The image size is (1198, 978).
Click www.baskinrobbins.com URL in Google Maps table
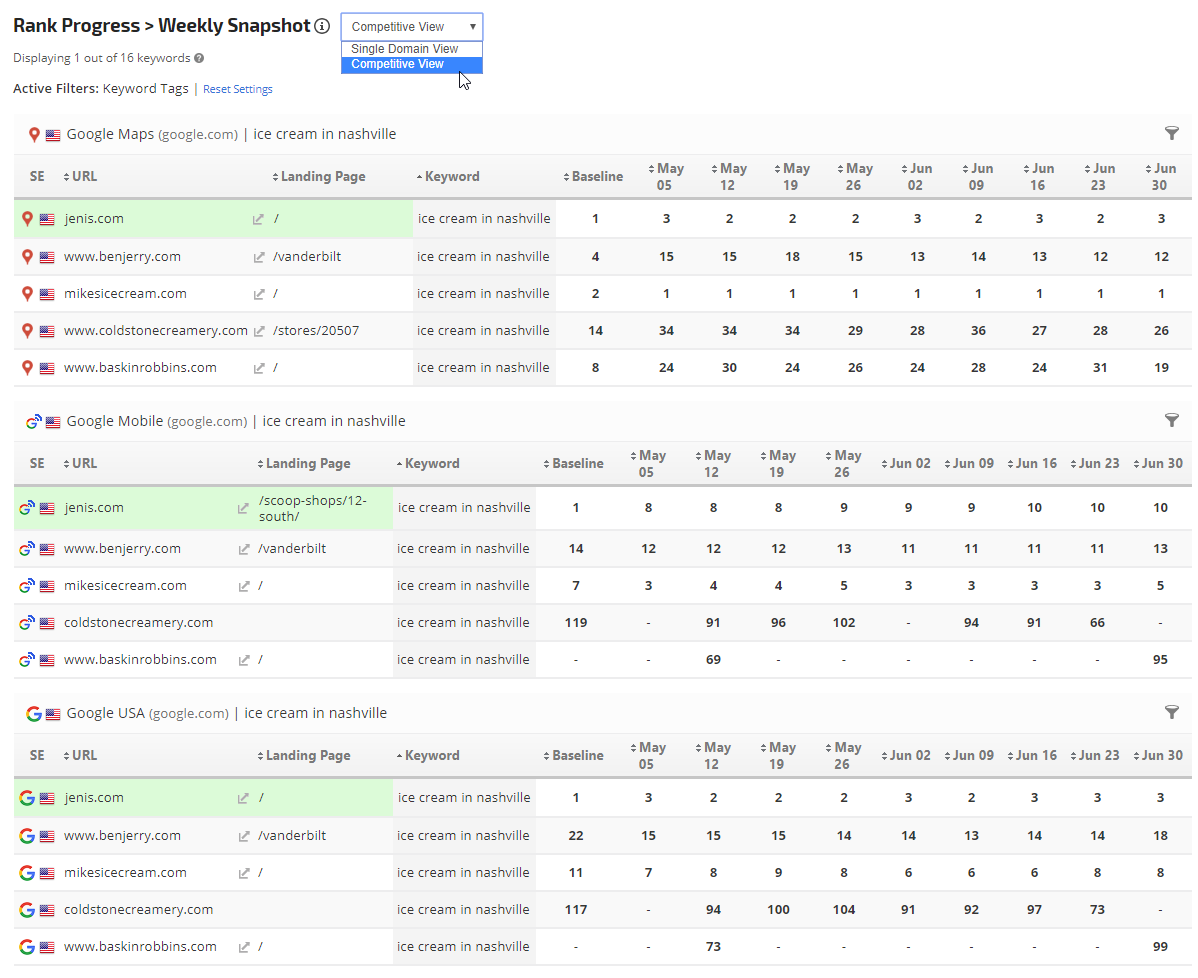[x=140, y=368]
